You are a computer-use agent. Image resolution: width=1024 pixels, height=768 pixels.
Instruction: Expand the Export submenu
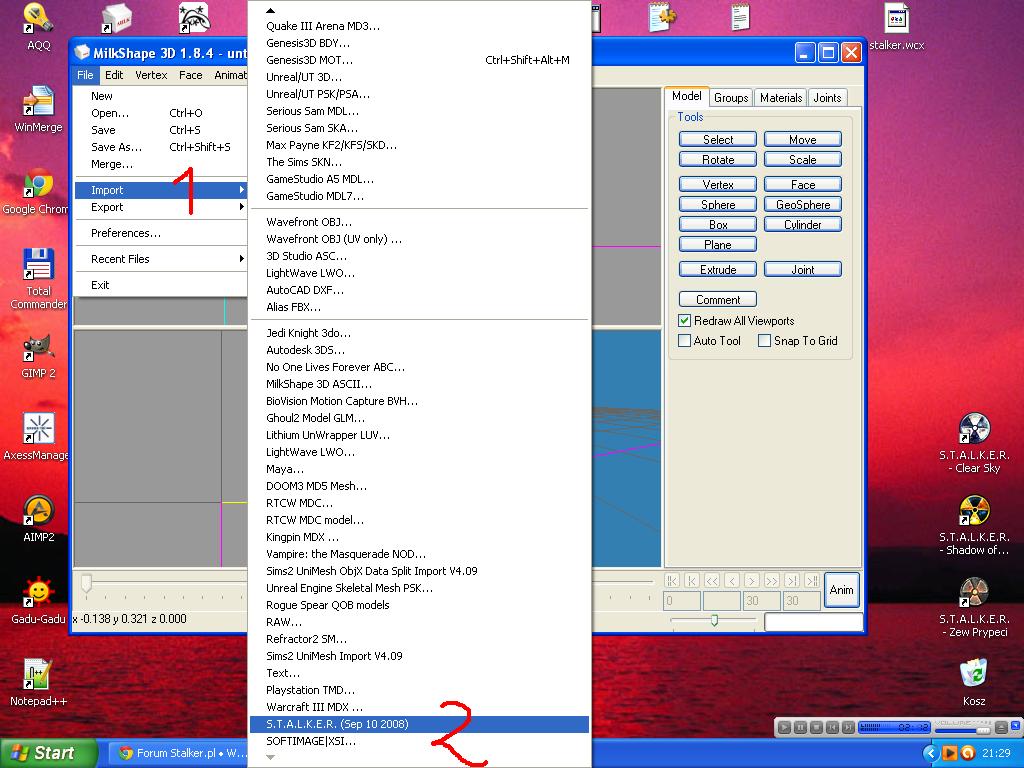(161, 207)
